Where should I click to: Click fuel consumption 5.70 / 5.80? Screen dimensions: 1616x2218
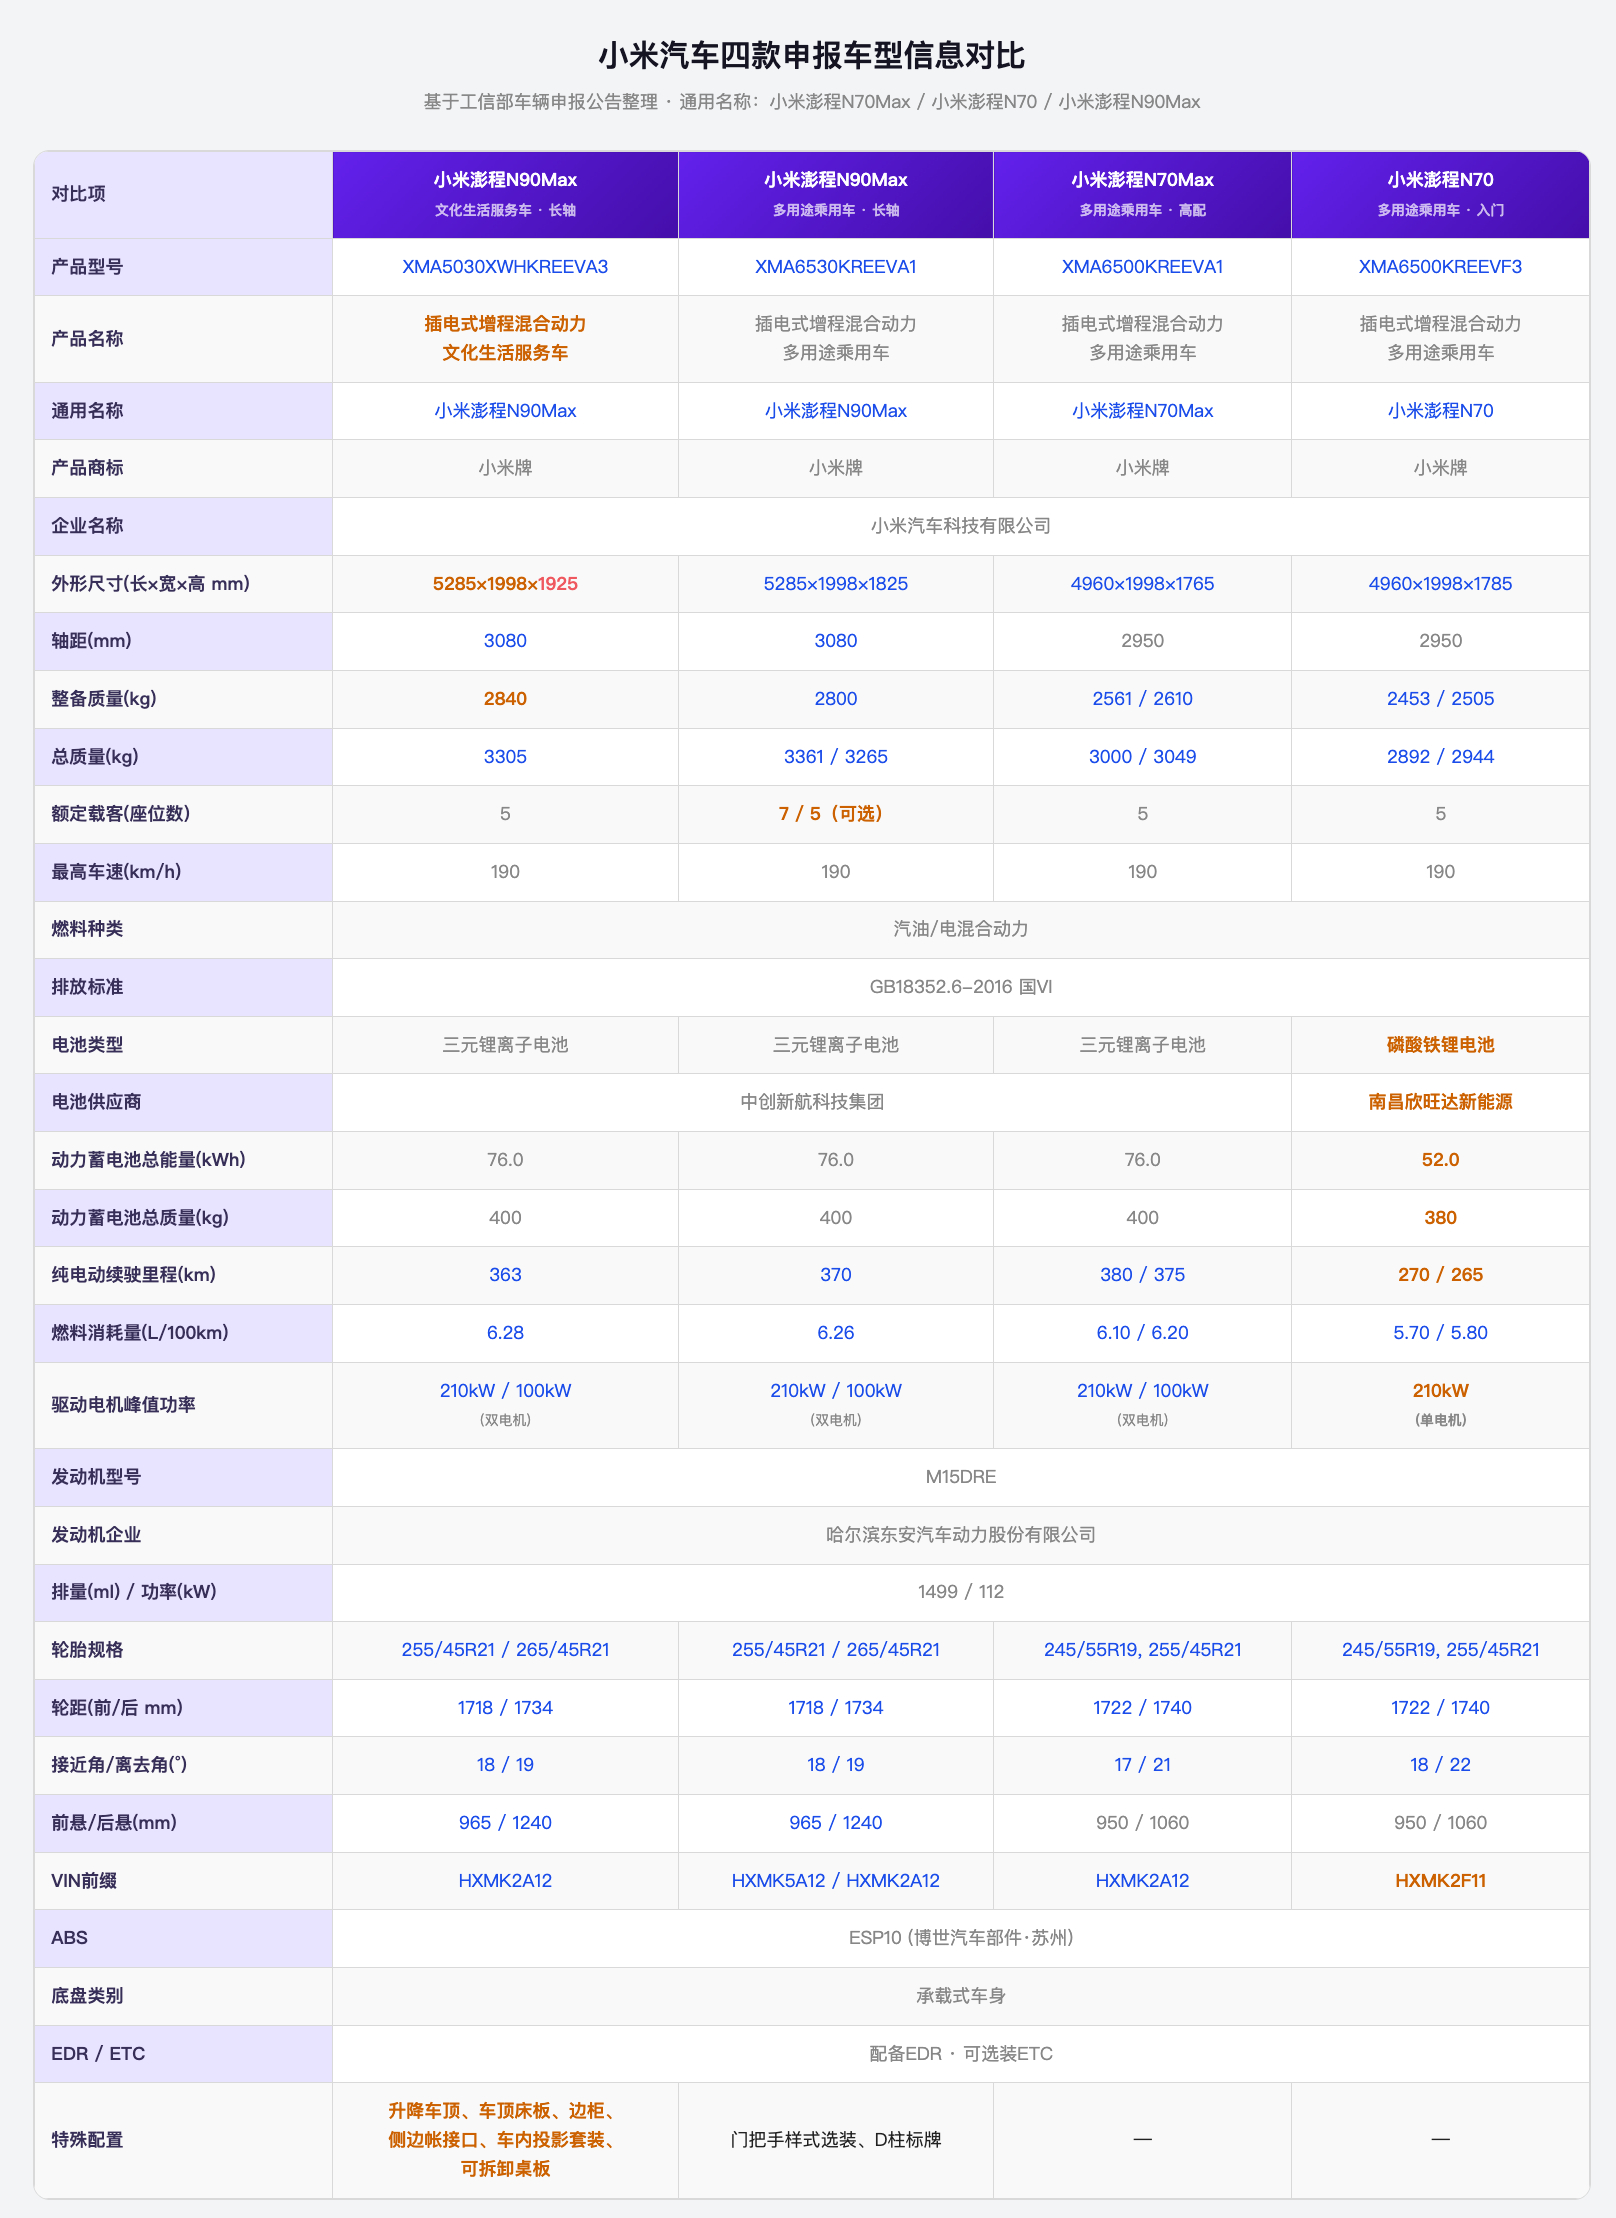(x=1440, y=1333)
